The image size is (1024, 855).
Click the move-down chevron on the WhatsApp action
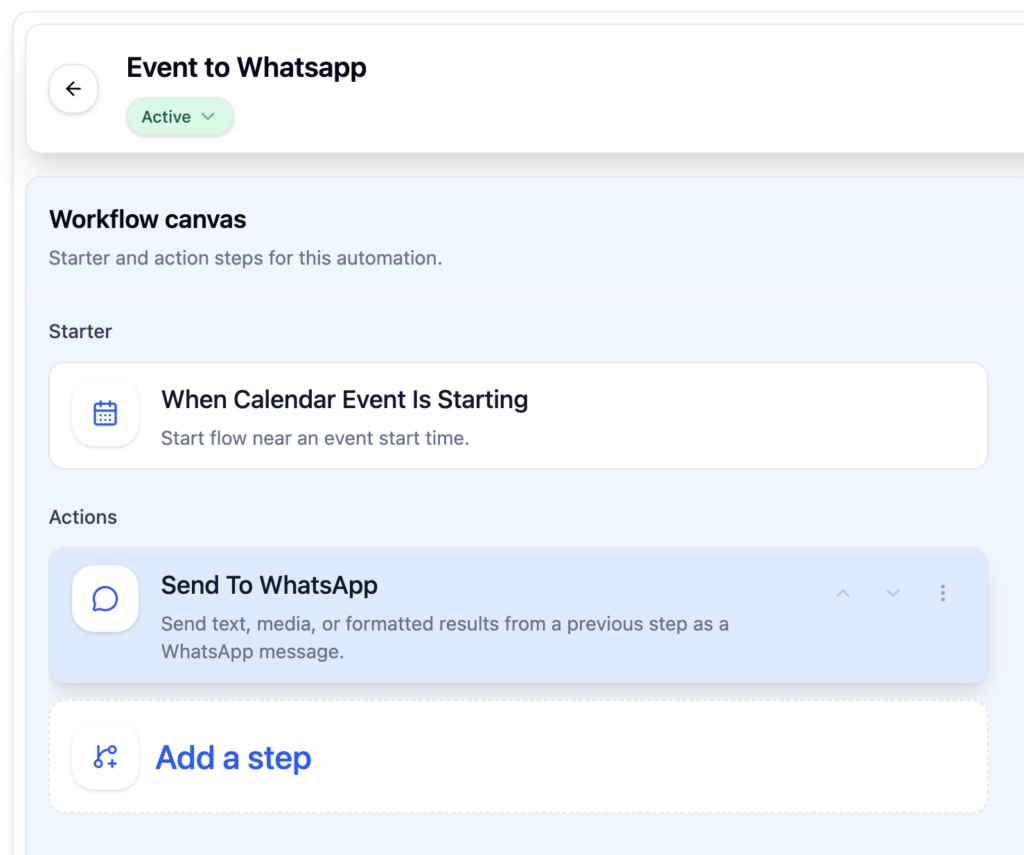[893, 592]
